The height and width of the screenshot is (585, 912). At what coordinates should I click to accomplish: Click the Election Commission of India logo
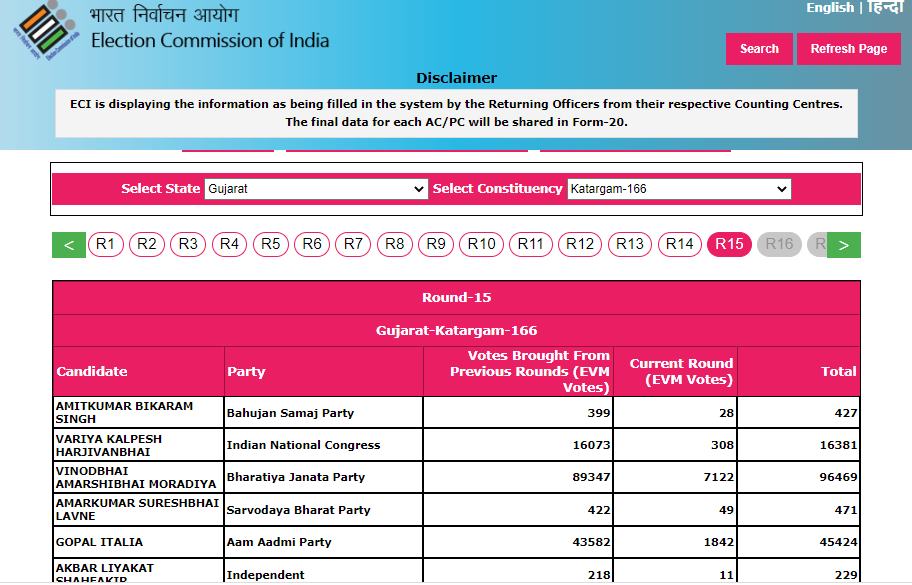[47, 30]
